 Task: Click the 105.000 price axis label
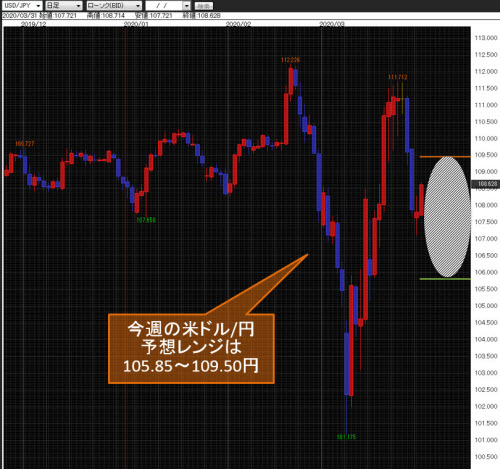click(486, 306)
